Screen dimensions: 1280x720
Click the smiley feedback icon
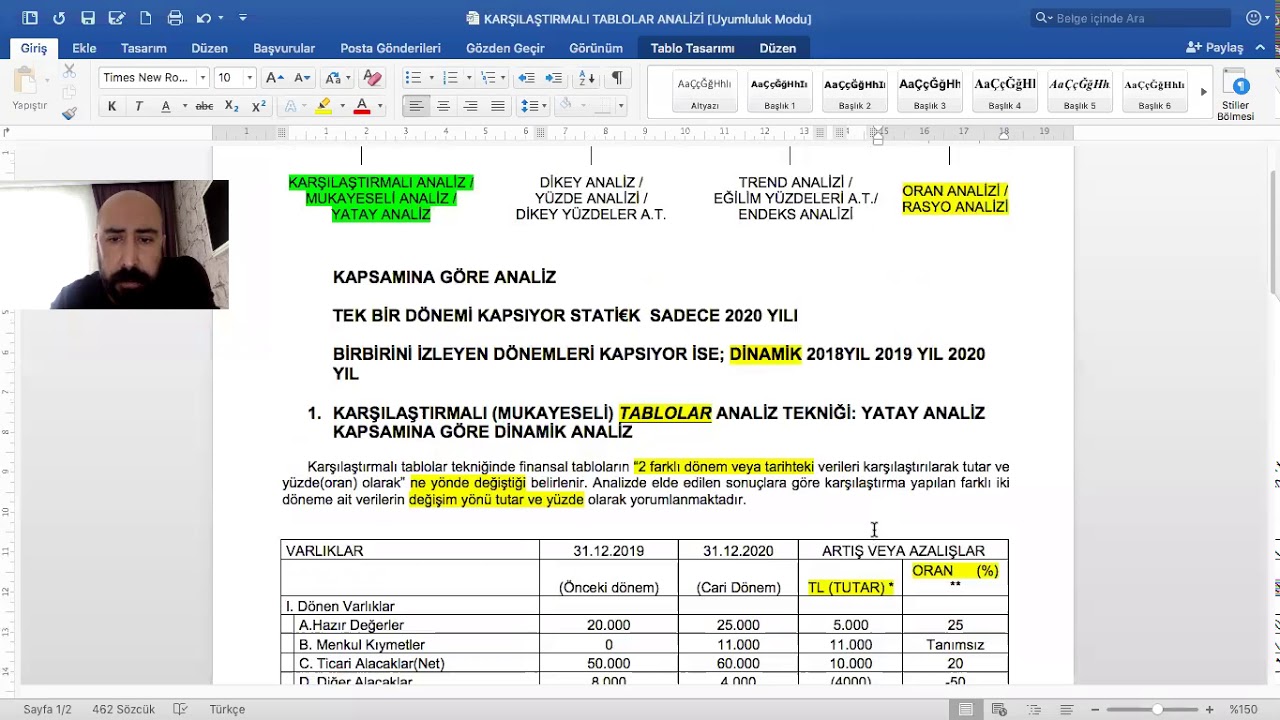pyautogui.click(x=1254, y=18)
